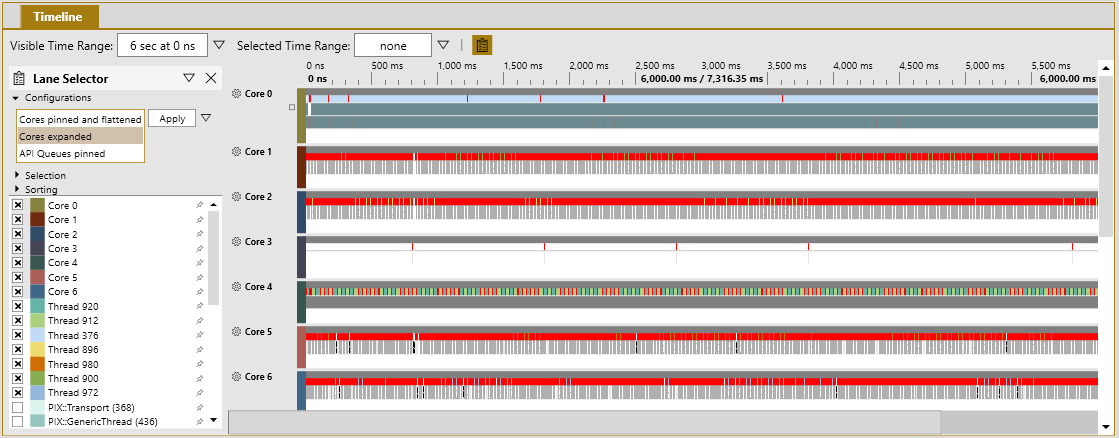Pin the Thread 980 lane

click(200, 364)
